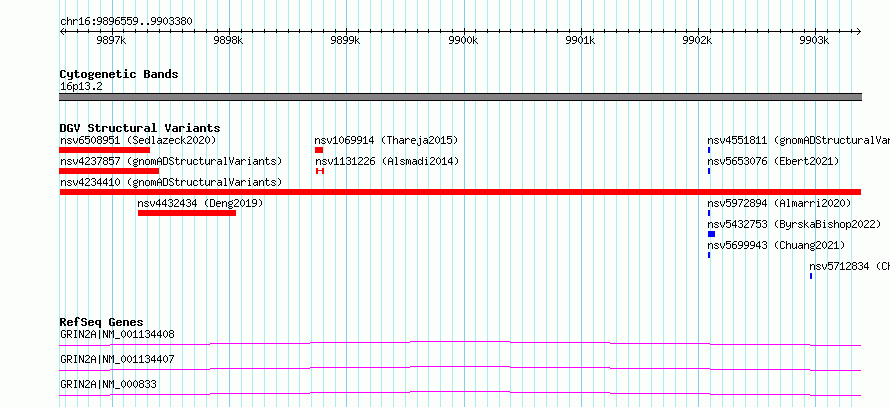Image resolution: width=890 pixels, height=407 pixels.
Task: Select the red bar under nsv4432434
Action: click(187, 213)
